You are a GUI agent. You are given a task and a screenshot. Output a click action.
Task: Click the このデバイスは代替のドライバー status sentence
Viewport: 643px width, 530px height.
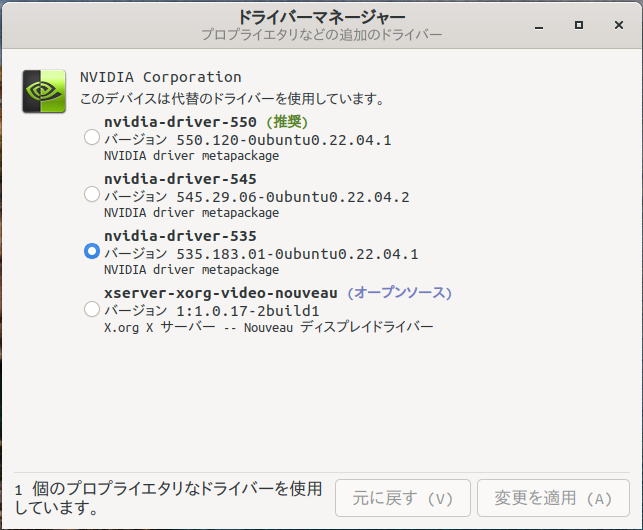coord(232,99)
